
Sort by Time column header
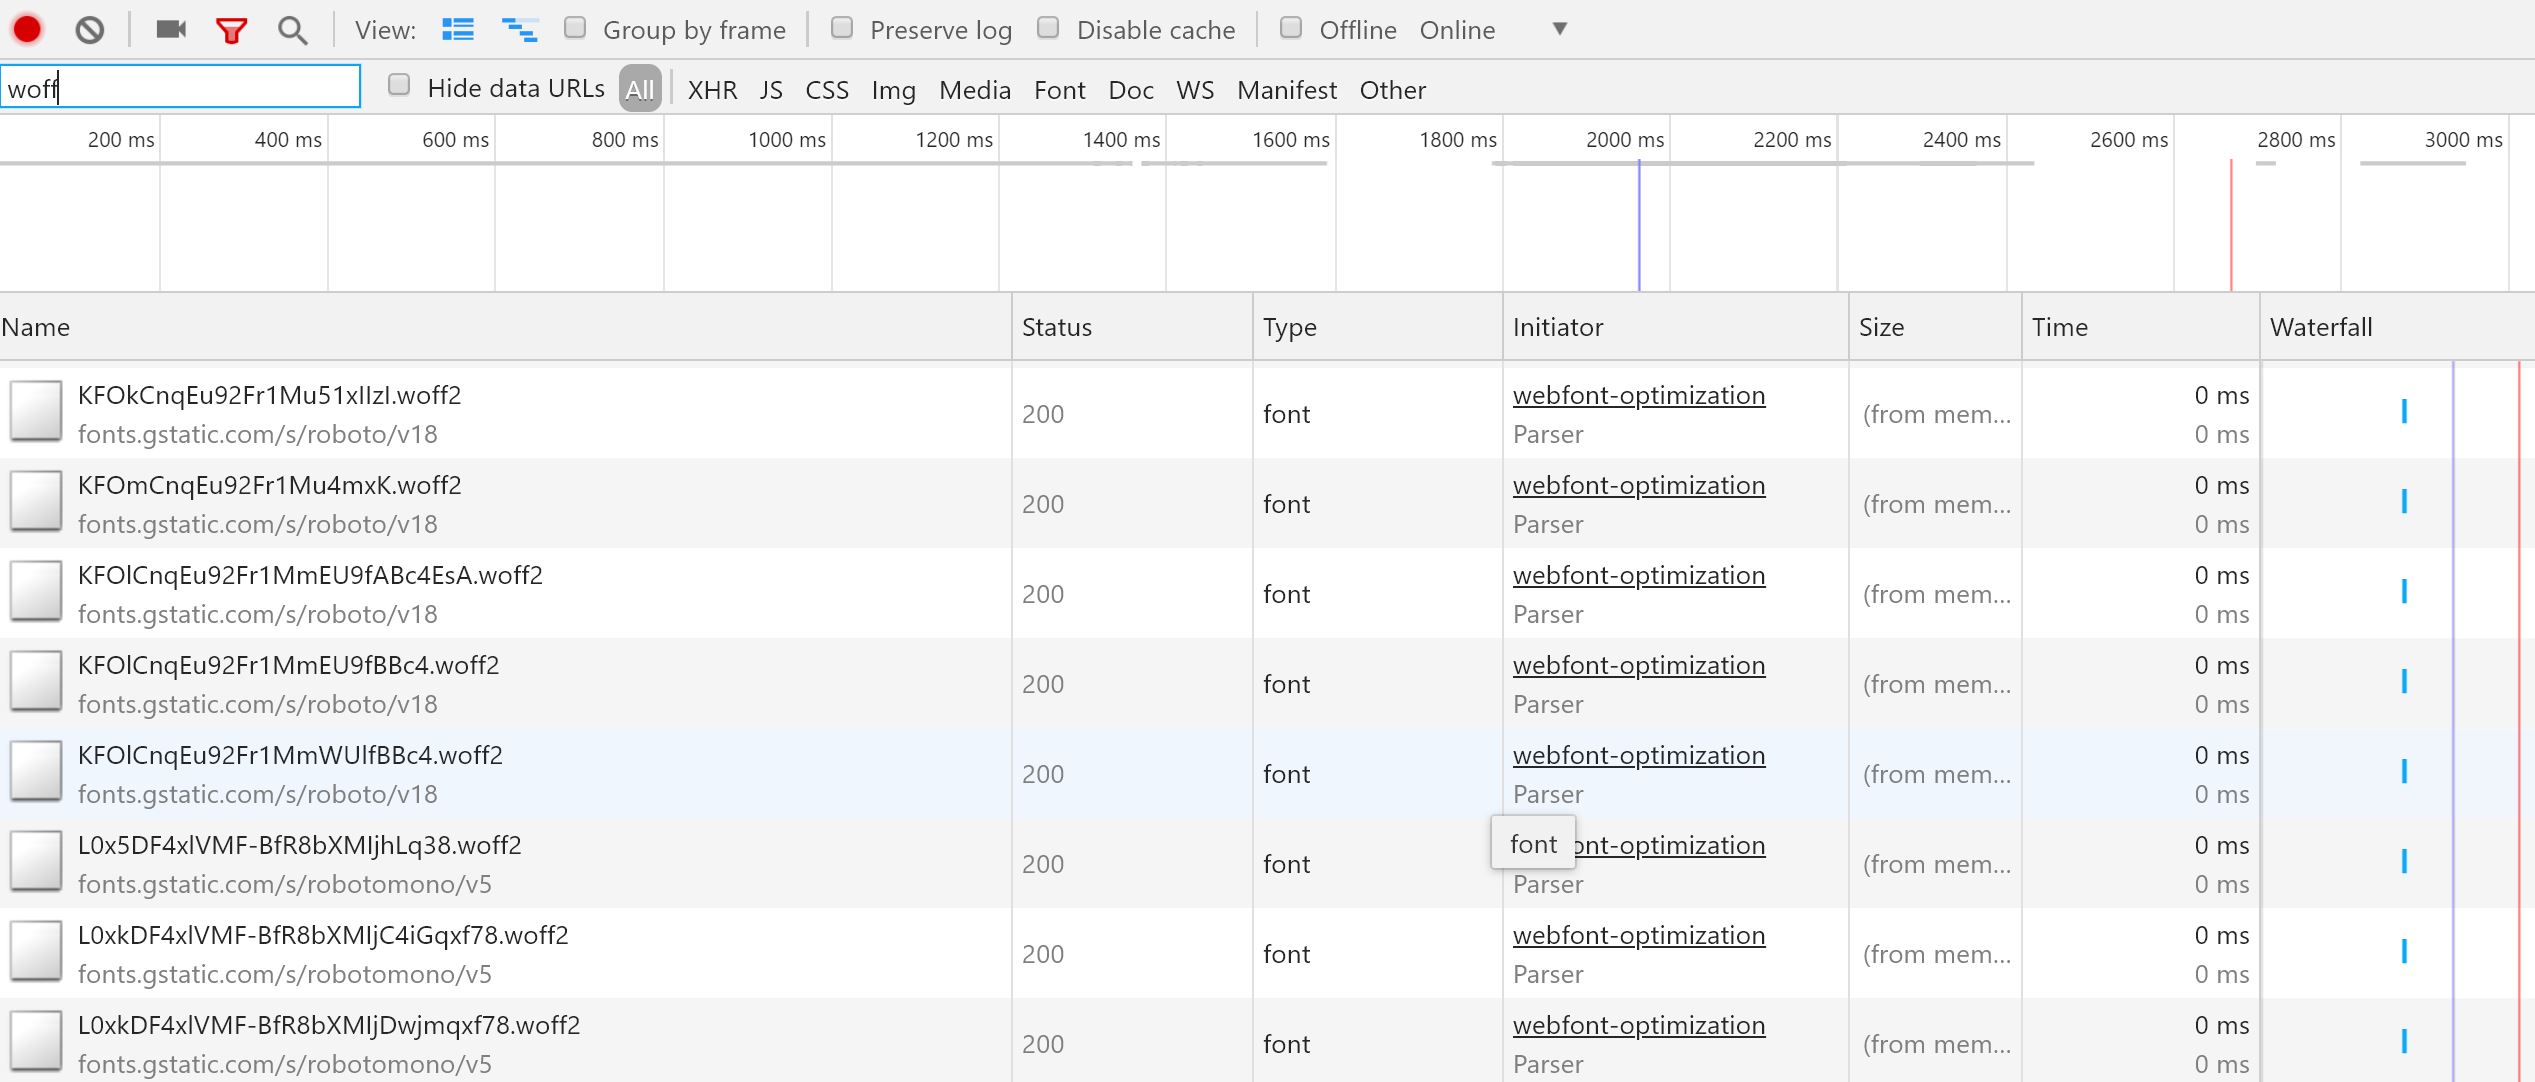tap(2140, 327)
